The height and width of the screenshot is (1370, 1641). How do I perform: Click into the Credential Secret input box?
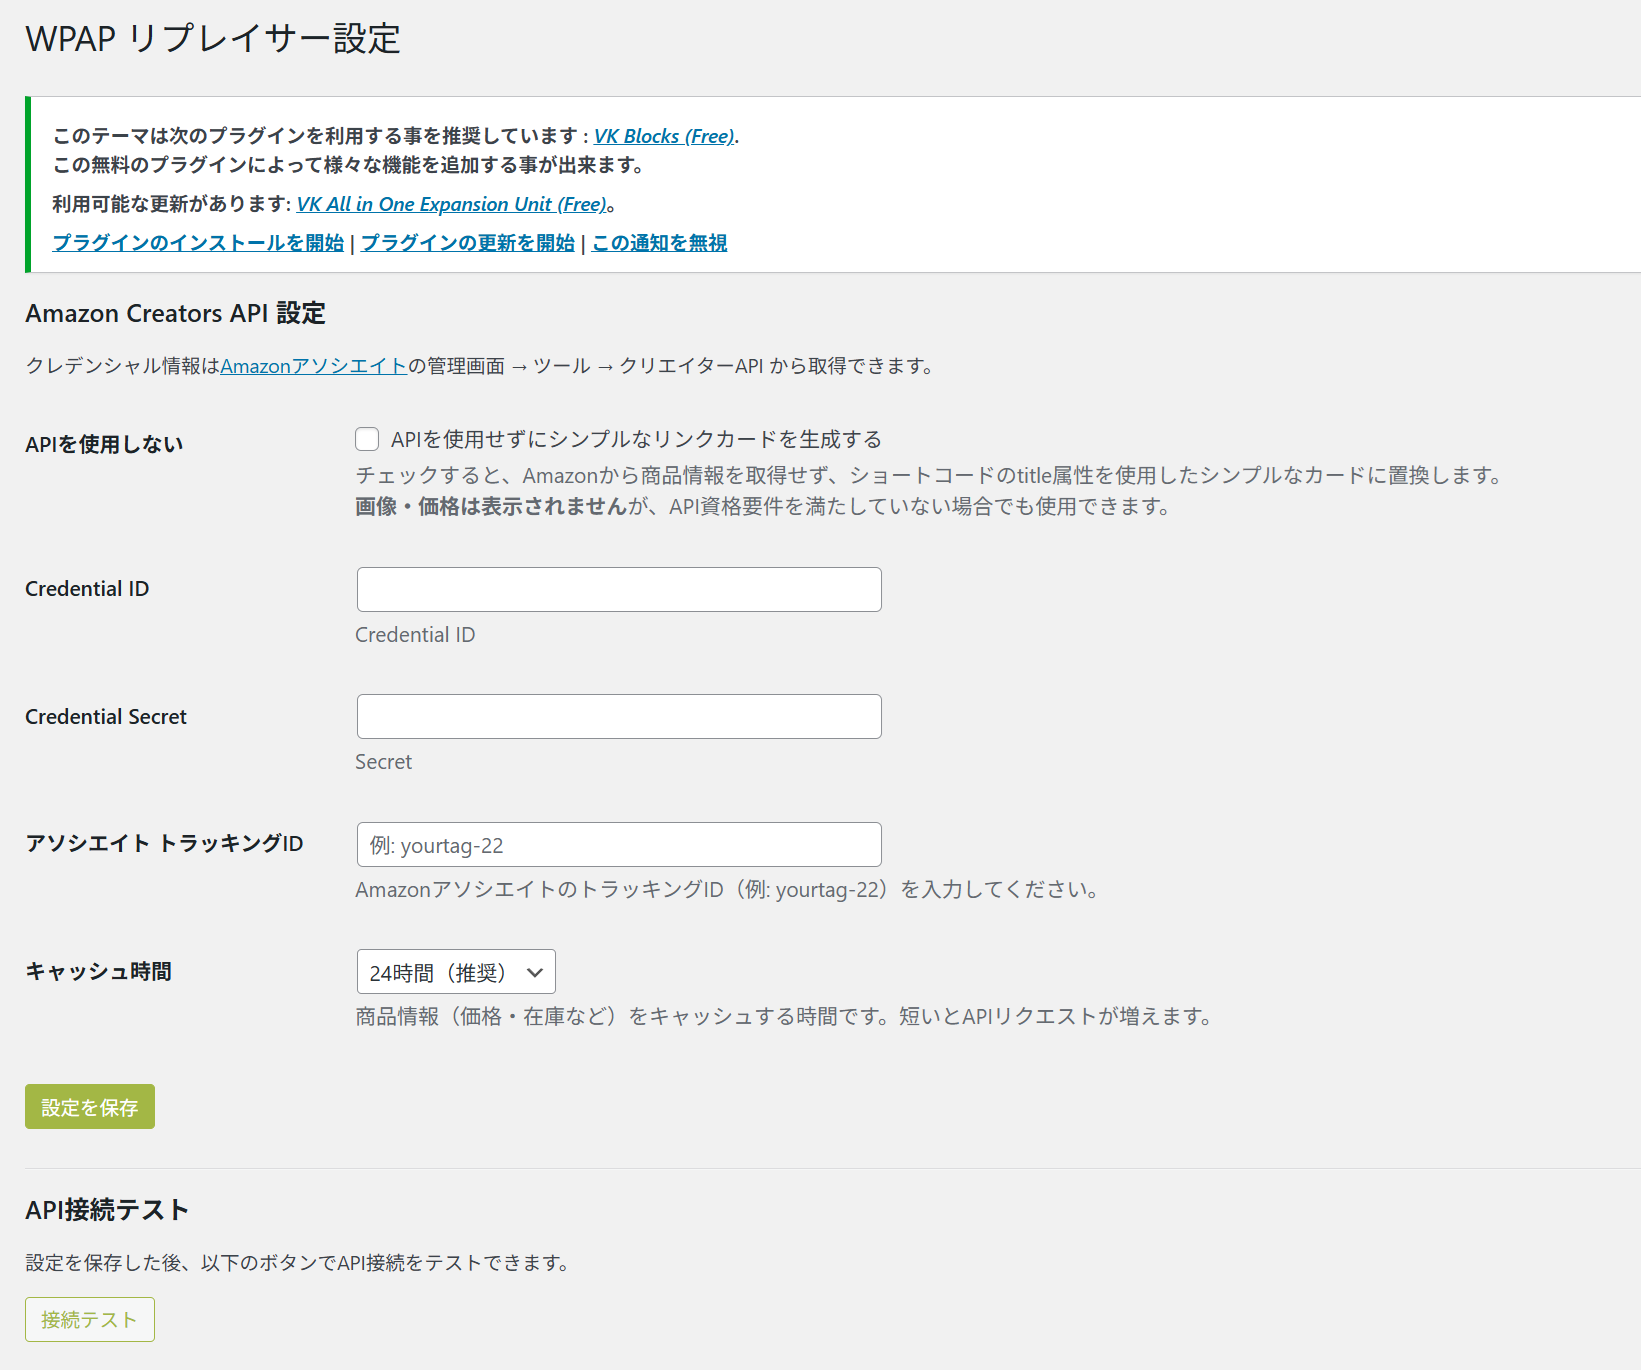(619, 717)
